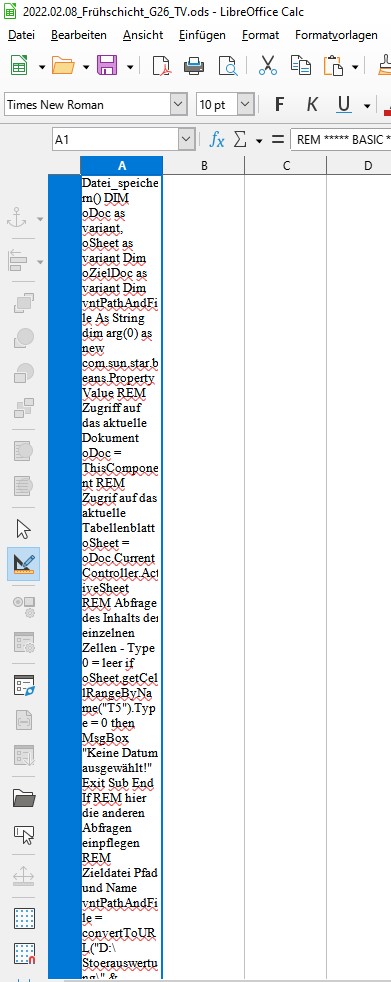Toggle Display Grid
The image size is (391, 982).
pyautogui.click(x=24, y=919)
